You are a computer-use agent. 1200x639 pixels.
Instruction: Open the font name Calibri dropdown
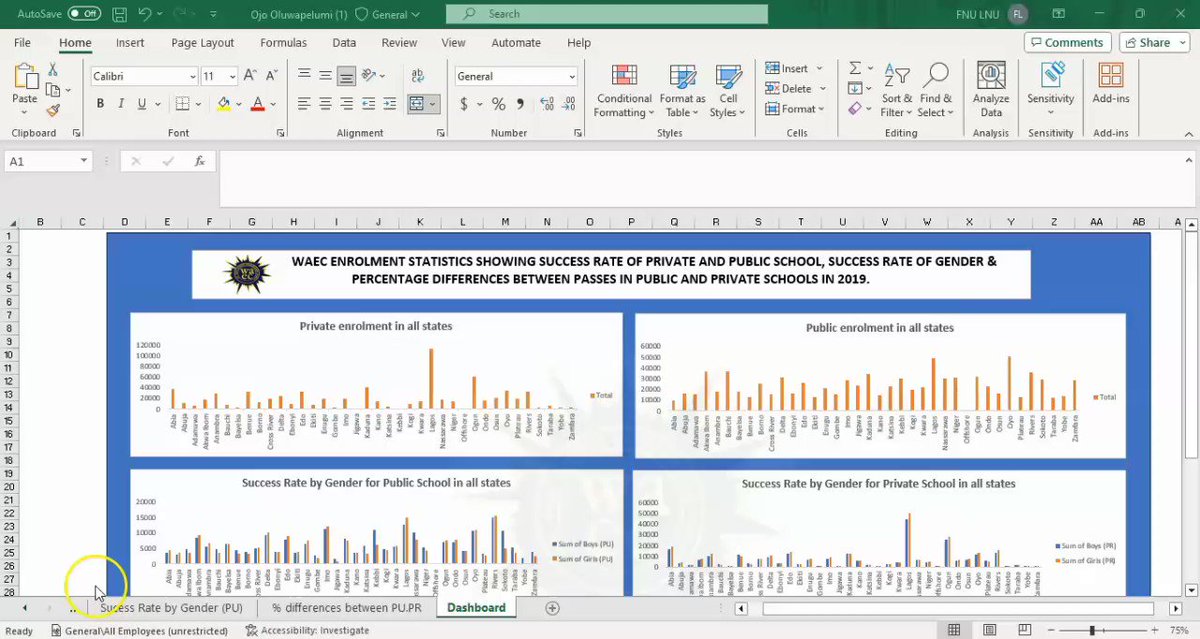[x=193, y=77]
